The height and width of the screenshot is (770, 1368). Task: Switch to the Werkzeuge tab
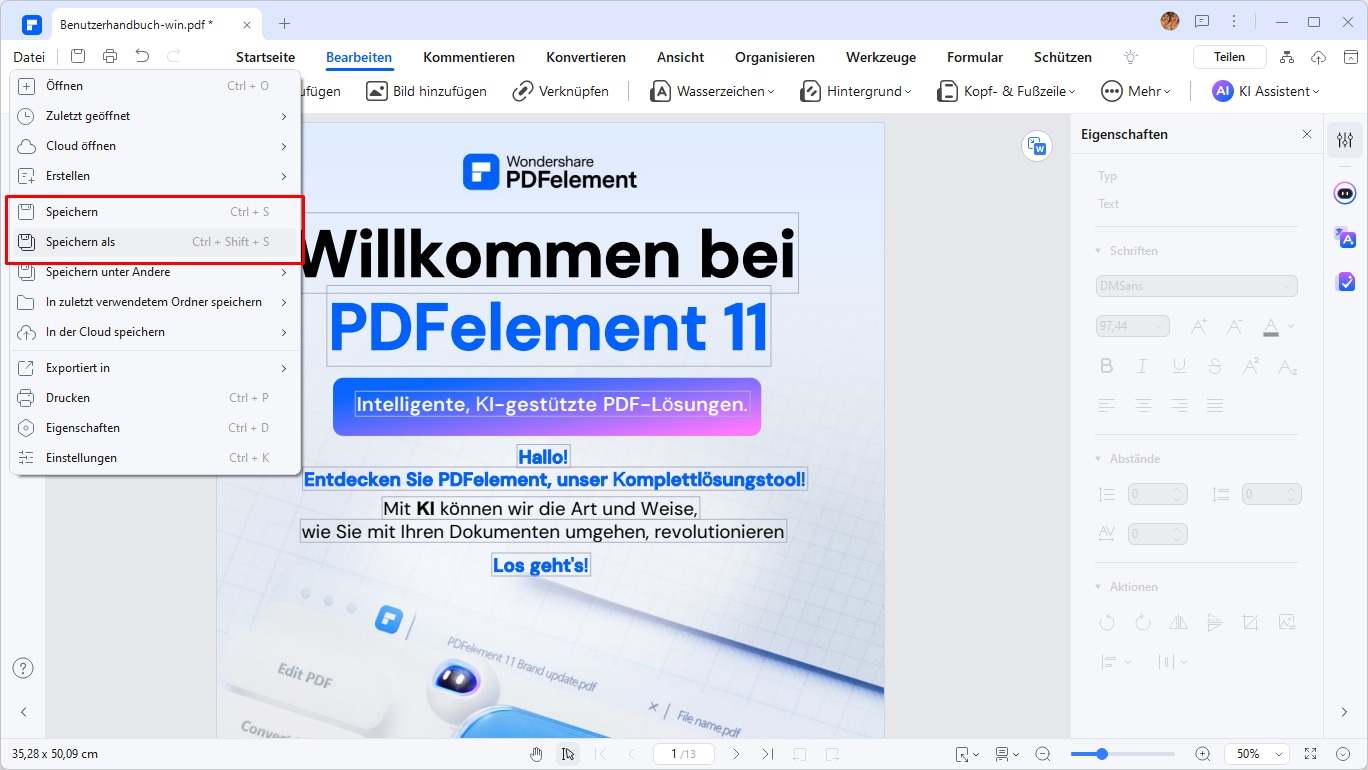click(881, 57)
